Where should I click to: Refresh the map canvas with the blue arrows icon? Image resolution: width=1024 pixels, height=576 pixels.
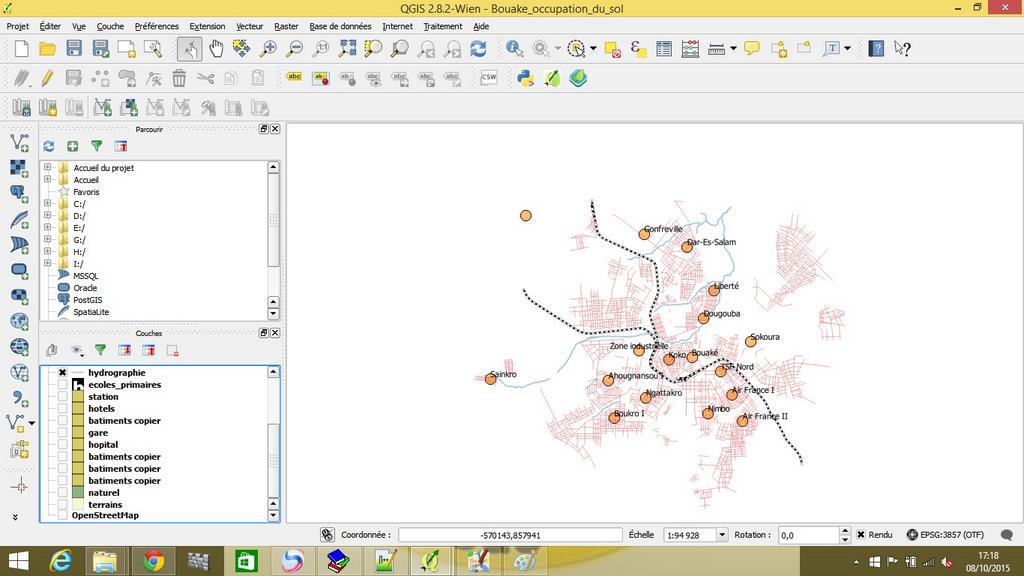[478, 49]
